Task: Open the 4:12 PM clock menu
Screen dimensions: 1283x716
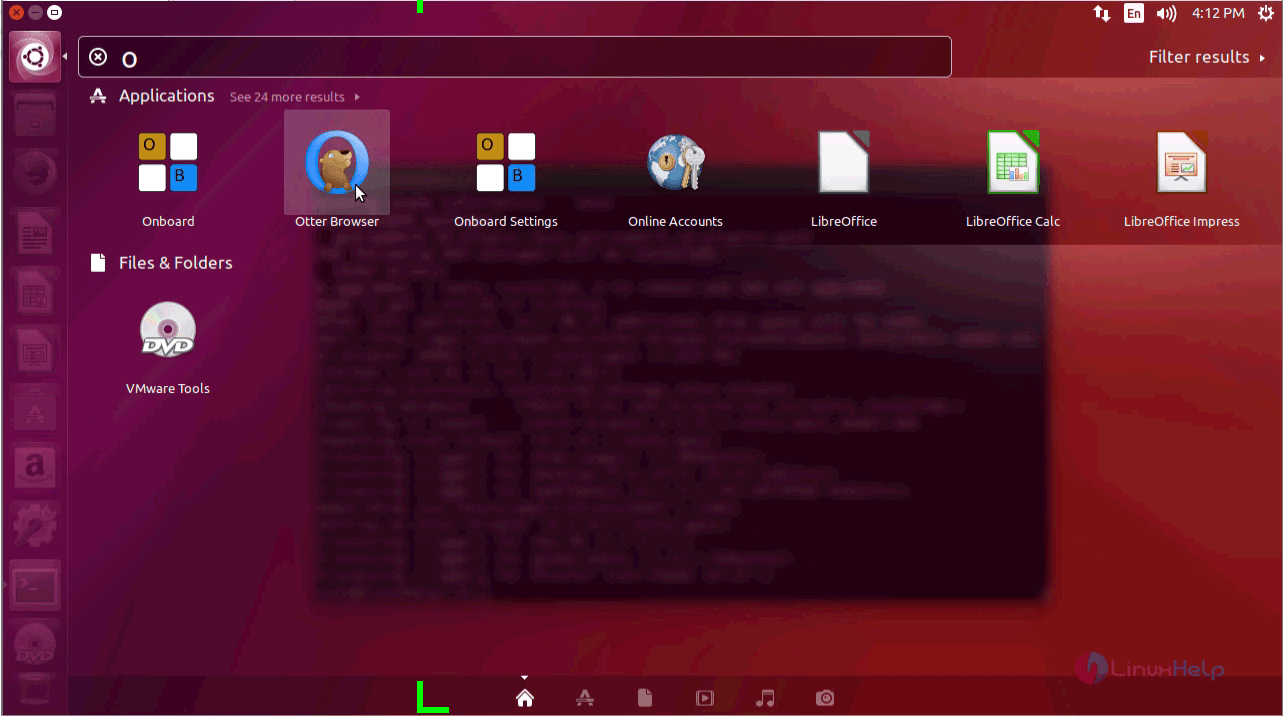Action: pos(1218,13)
